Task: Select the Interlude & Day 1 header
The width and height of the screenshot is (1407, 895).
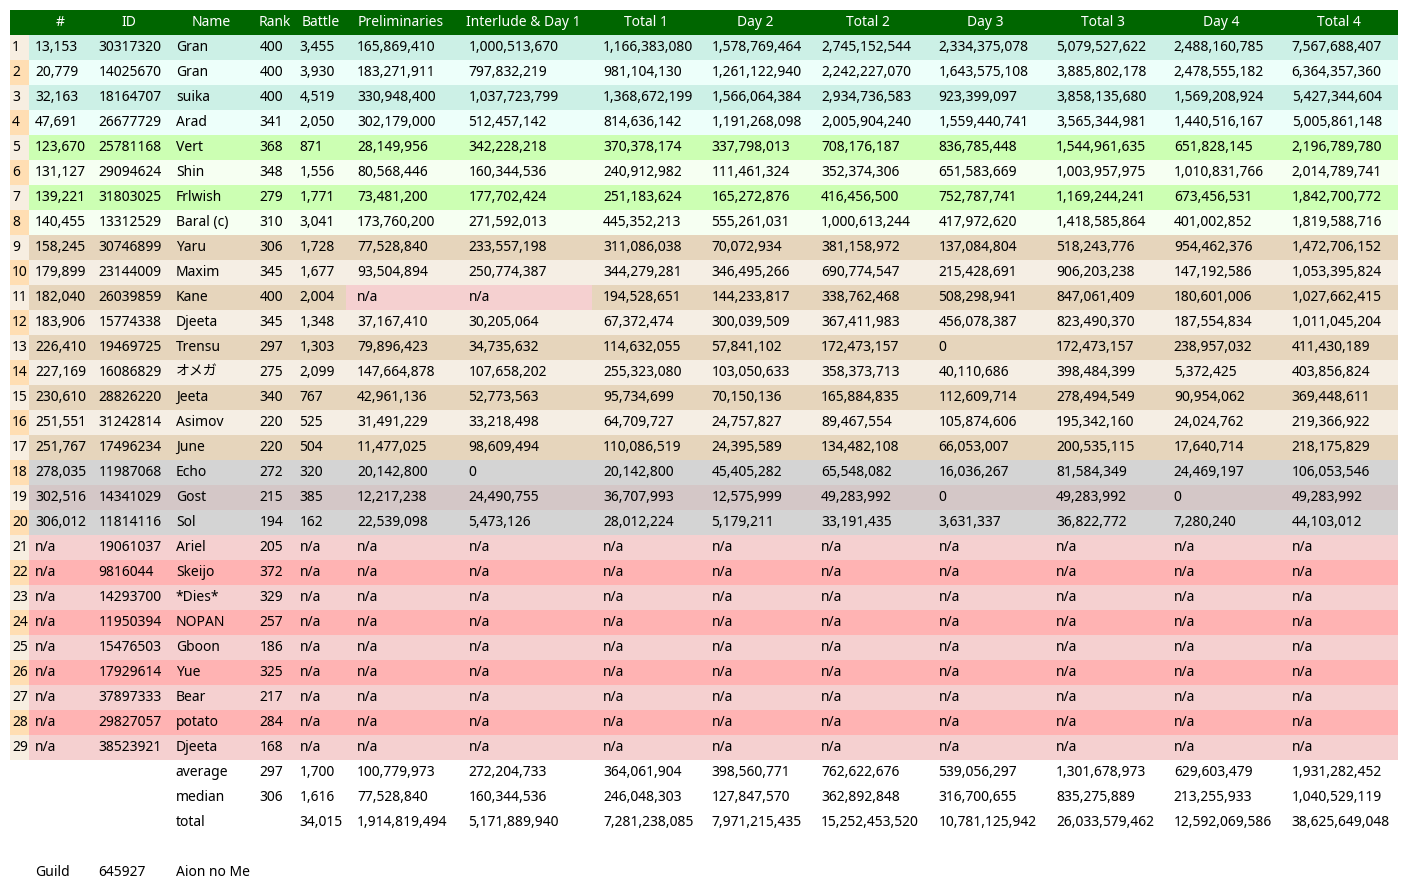Action: [522, 21]
